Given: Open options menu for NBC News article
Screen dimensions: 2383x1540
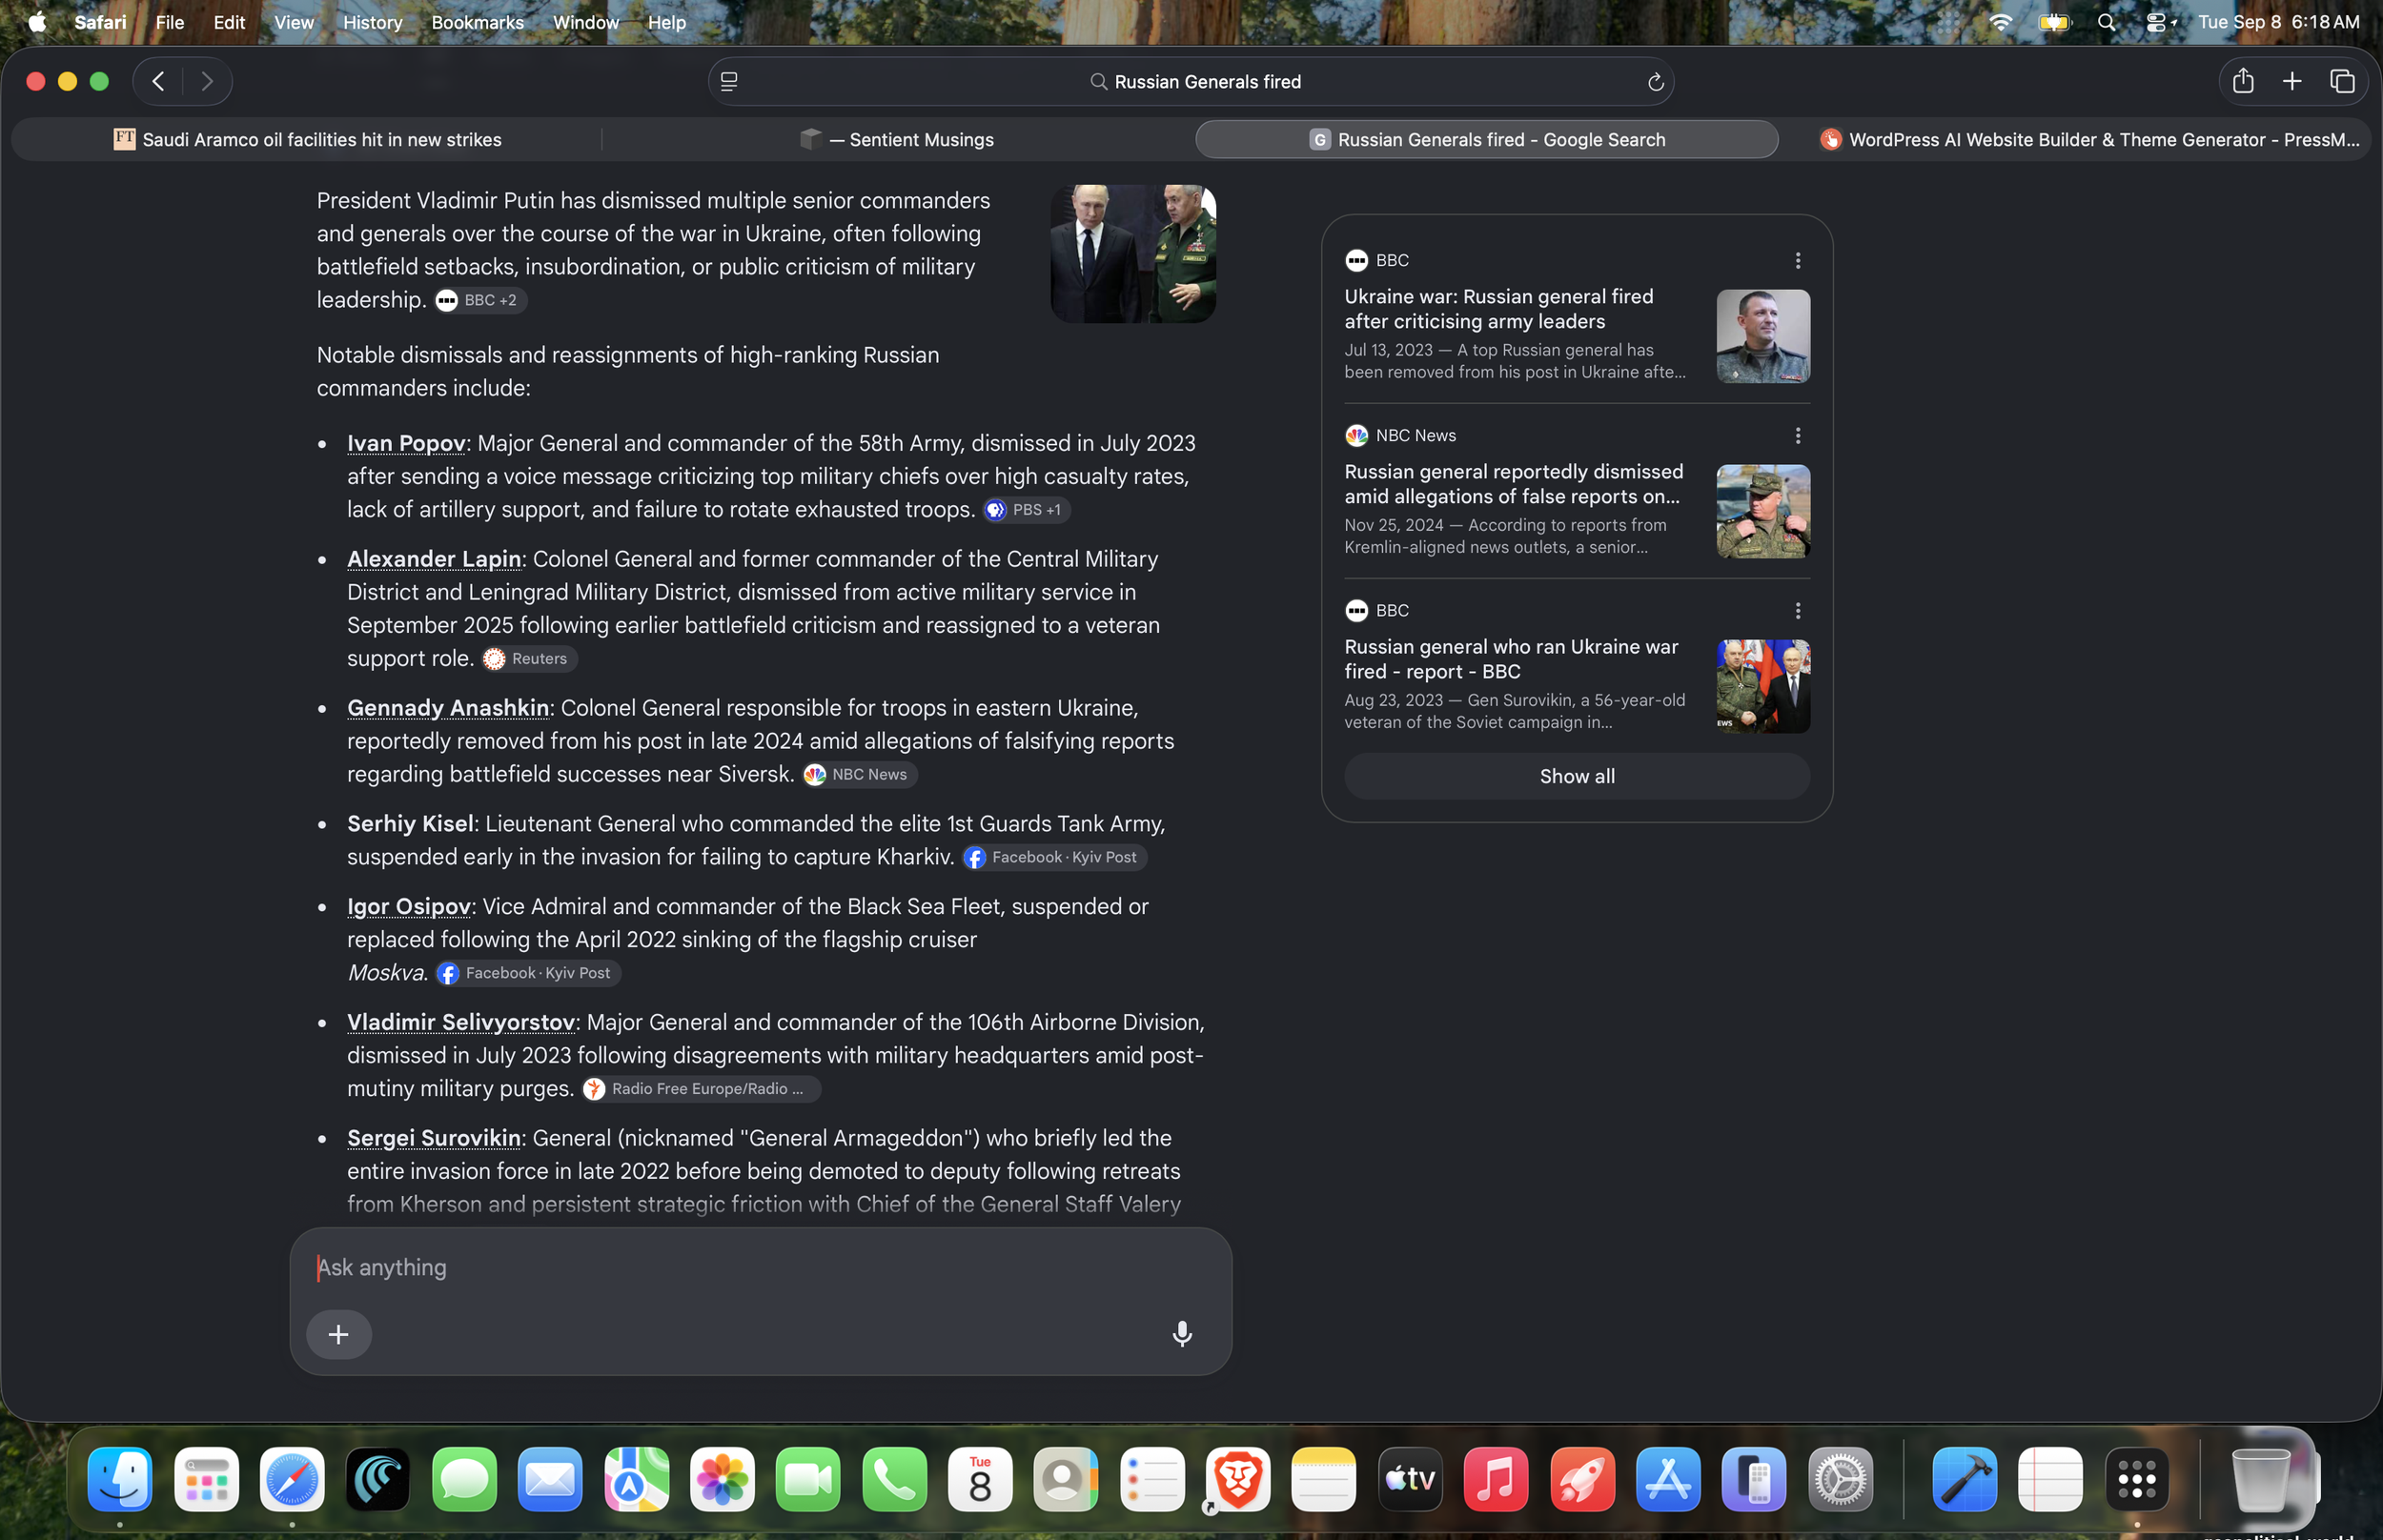Looking at the screenshot, I should [1798, 436].
